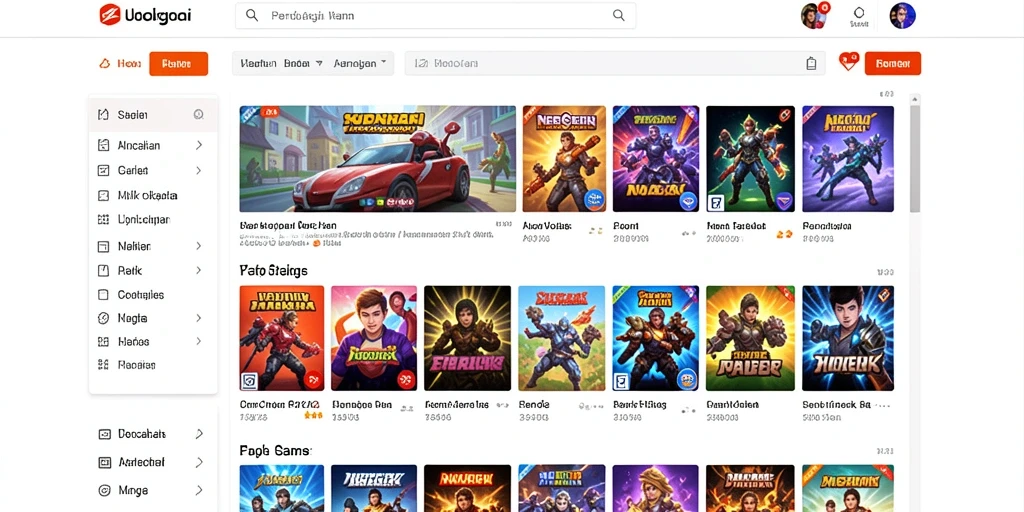Viewport: 1024px width, 512px height.
Task: Click the purple arrow badge on Mont Taredot cover
Action: pos(784,201)
